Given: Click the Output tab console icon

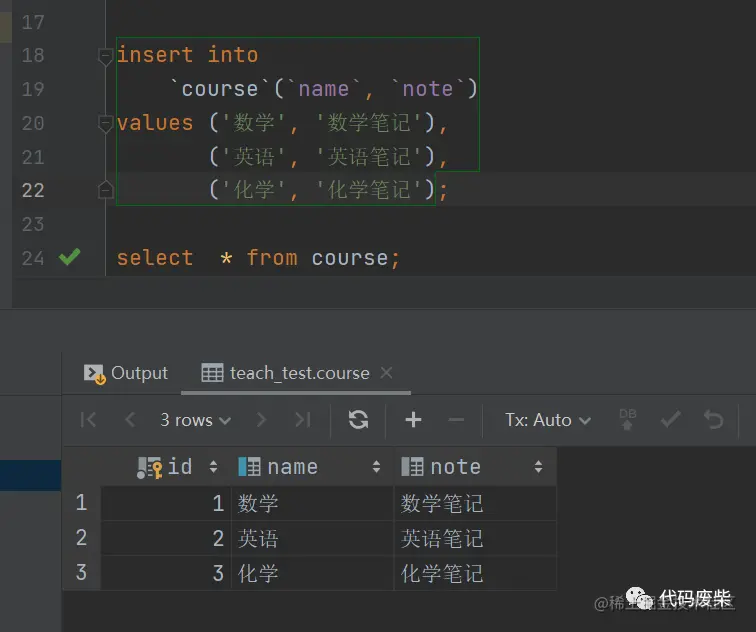Looking at the screenshot, I should (x=94, y=374).
